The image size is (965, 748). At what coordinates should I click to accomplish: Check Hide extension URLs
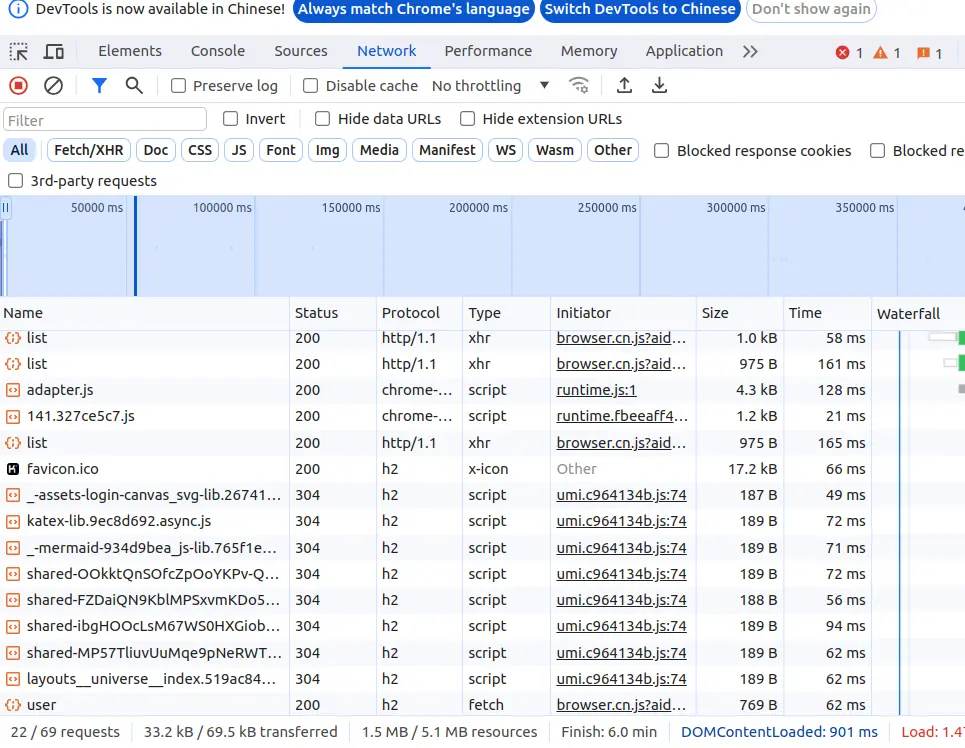pyautogui.click(x=468, y=119)
